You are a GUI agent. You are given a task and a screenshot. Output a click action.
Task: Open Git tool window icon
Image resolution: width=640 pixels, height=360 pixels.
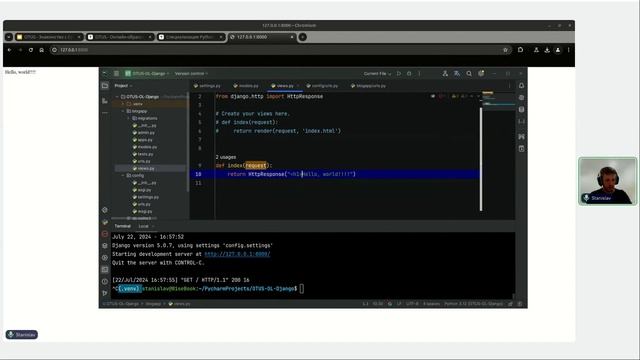tap(105, 293)
